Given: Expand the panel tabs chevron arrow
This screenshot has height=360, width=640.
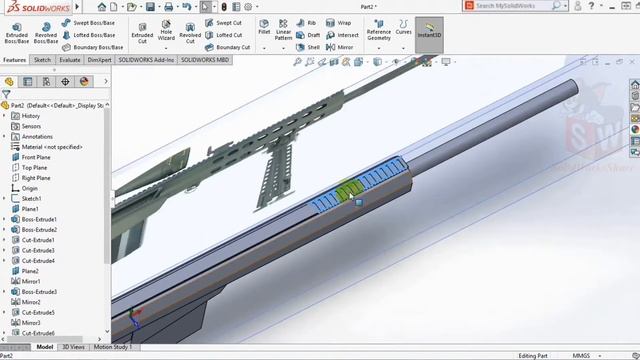Looking at the screenshot, I should pos(106,82).
